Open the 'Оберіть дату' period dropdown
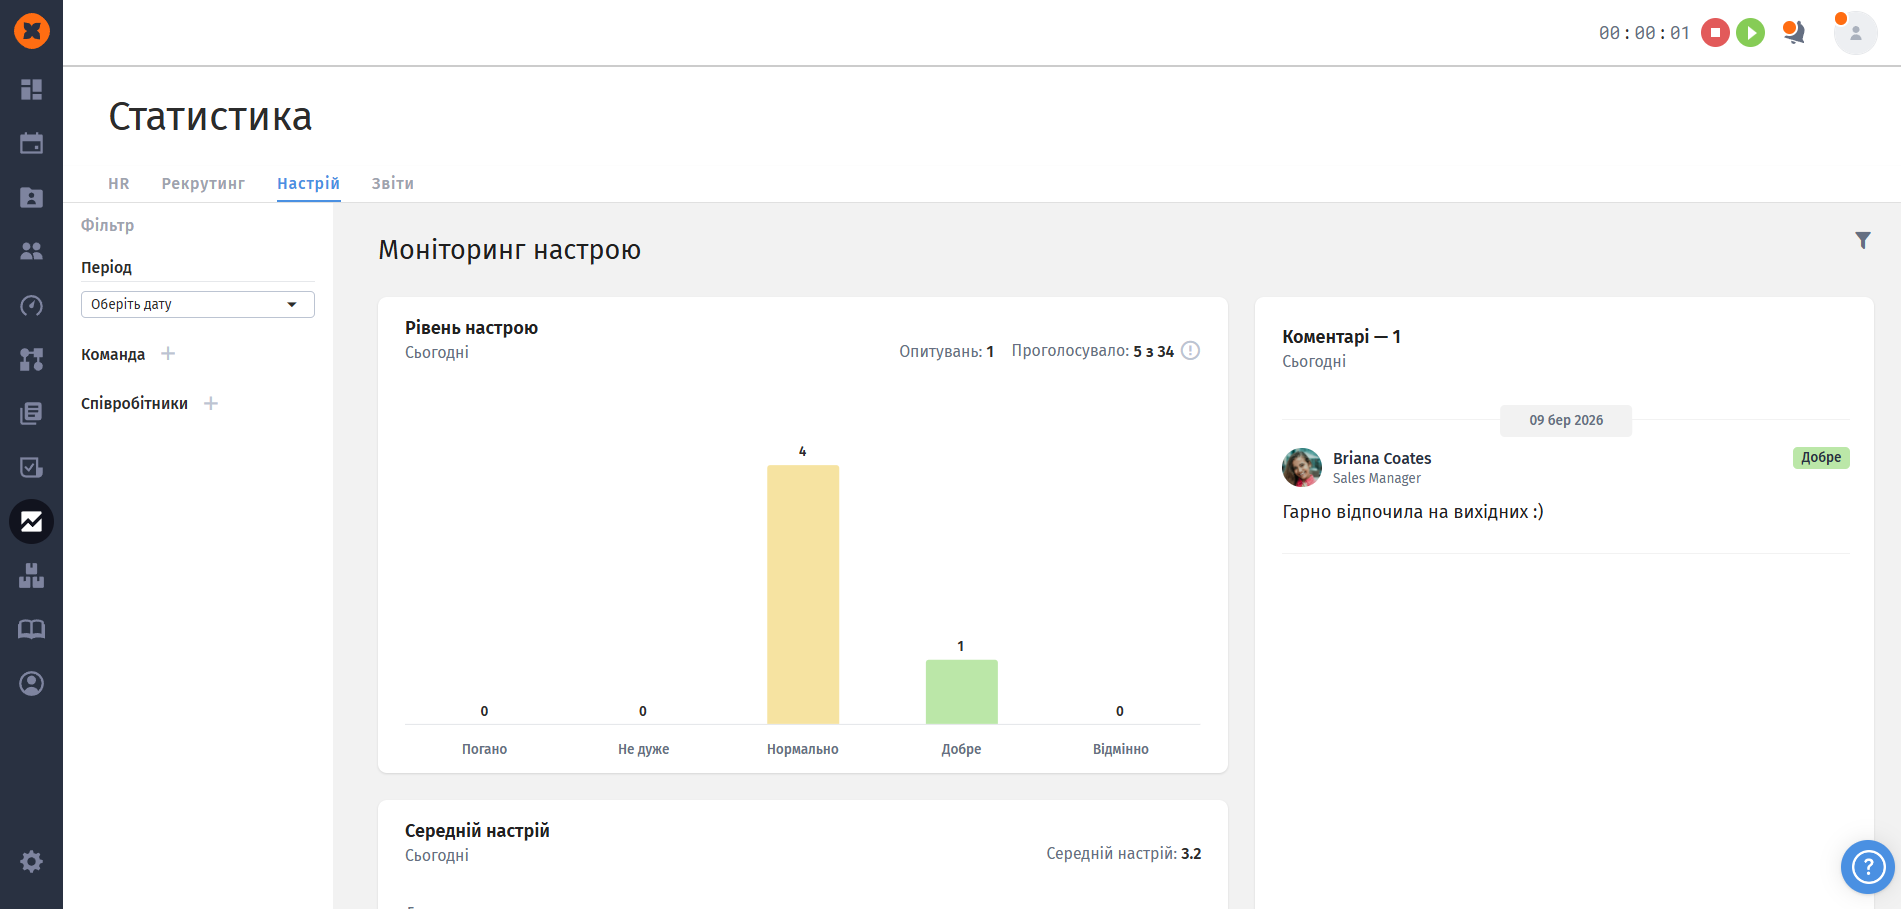 pyautogui.click(x=197, y=304)
